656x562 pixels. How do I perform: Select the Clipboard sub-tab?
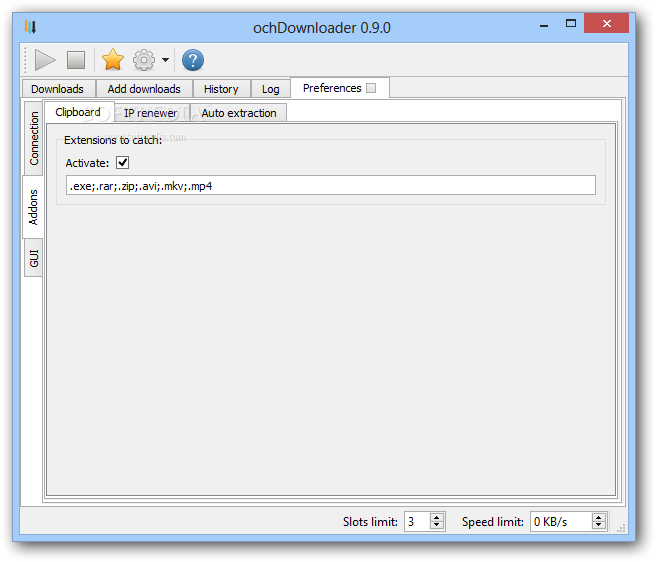(x=78, y=112)
